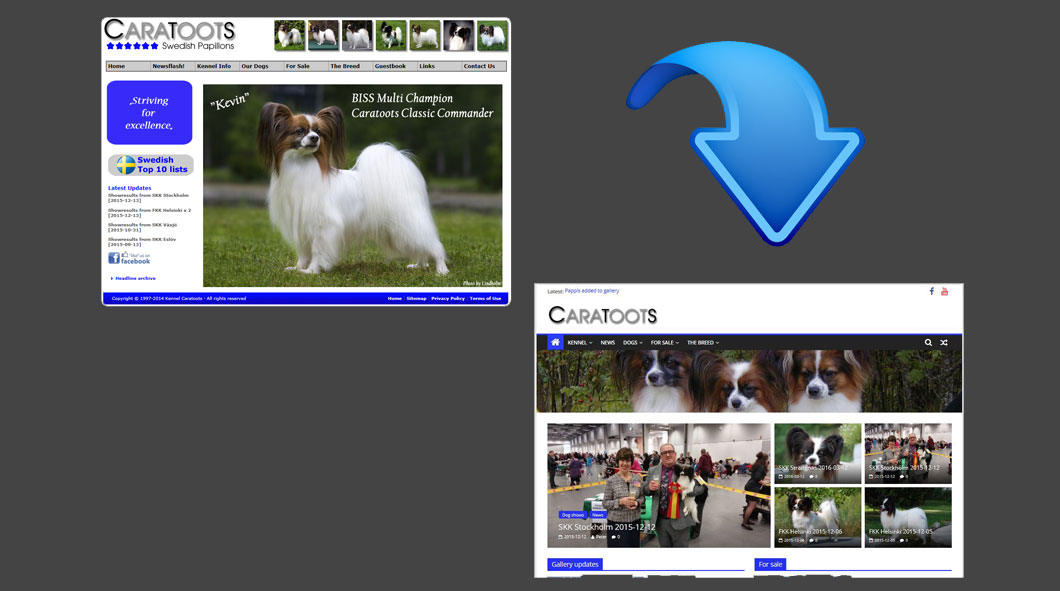The width and height of the screenshot is (1060, 591).
Task: Click Home in the old site's grey menu bar
Action: point(116,66)
